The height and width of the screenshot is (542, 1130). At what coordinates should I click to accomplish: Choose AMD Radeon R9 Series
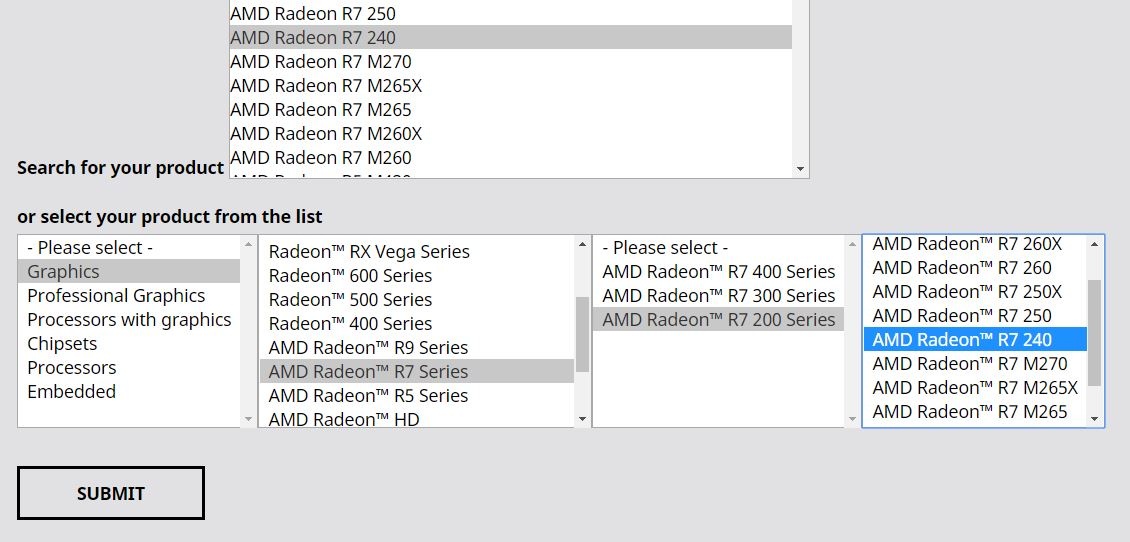[368, 348]
